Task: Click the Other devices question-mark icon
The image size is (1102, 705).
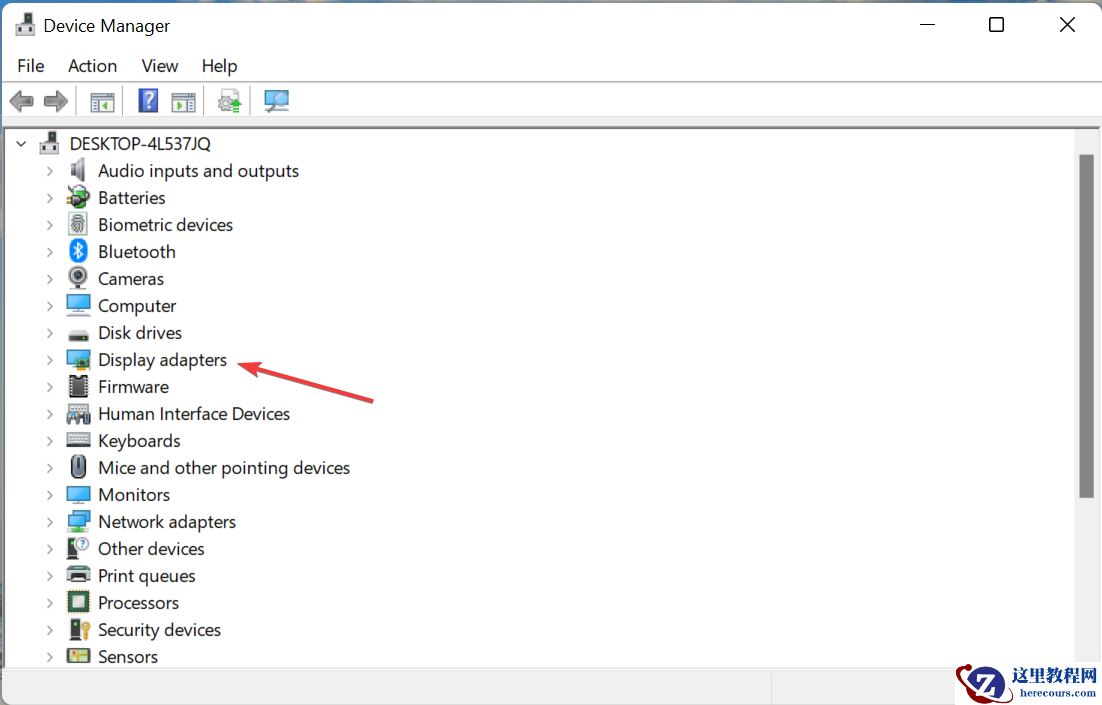Action: [x=78, y=548]
